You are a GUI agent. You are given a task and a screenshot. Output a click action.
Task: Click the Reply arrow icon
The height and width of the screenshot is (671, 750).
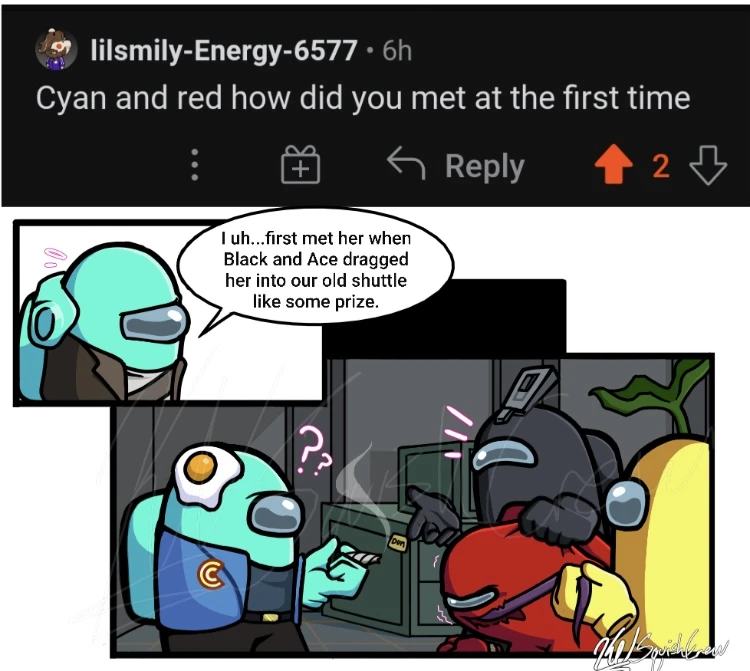[406, 163]
